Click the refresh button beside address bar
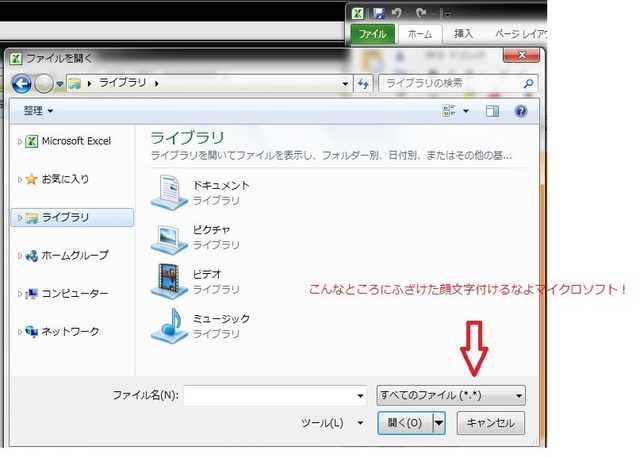The height and width of the screenshot is (458, 640). tap(363, 84)
